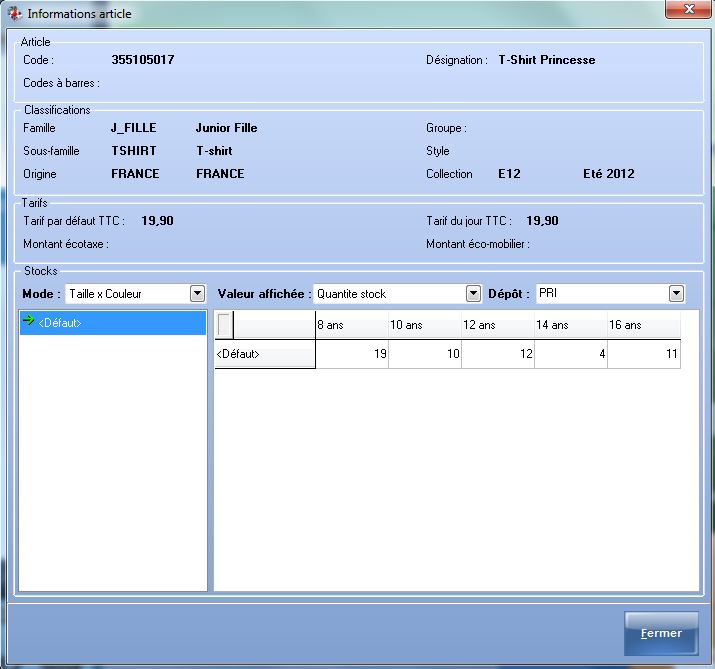The image size is (715, 669).
Task: Select the 12 ans column header
Action: pos(497,325)
